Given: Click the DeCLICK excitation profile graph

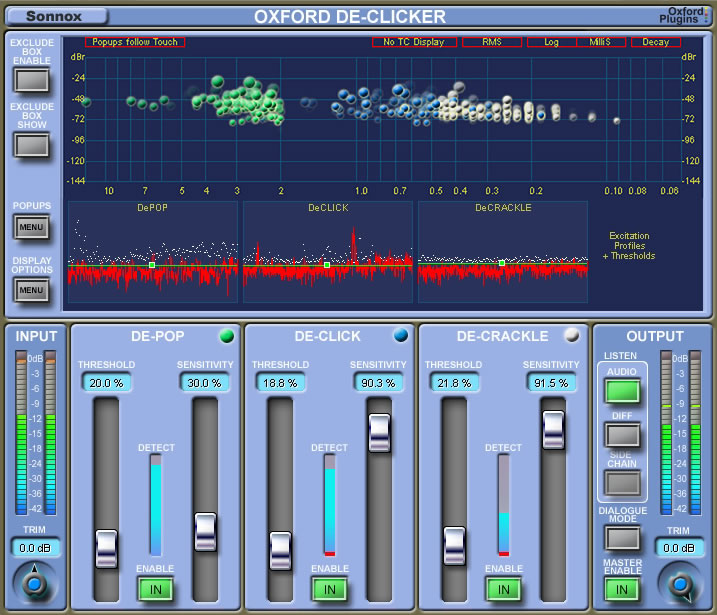Looking at the screenshot, I should pyautogui.click(x=327, y=252).
